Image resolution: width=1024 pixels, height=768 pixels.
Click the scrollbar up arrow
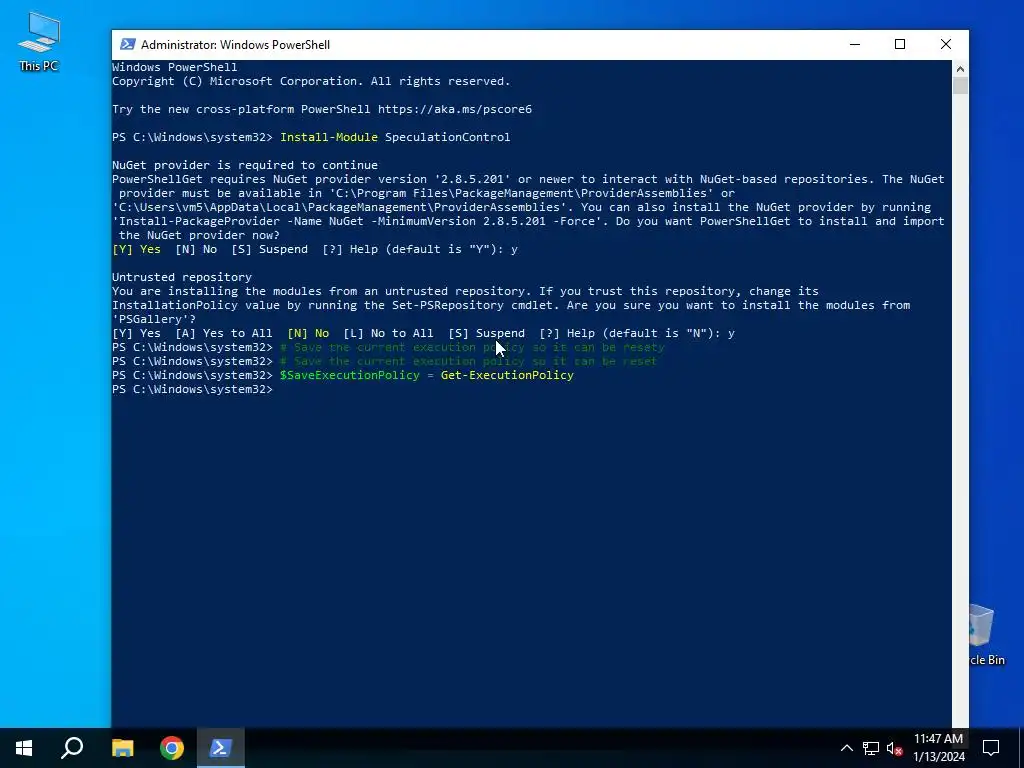pos(960,69)
